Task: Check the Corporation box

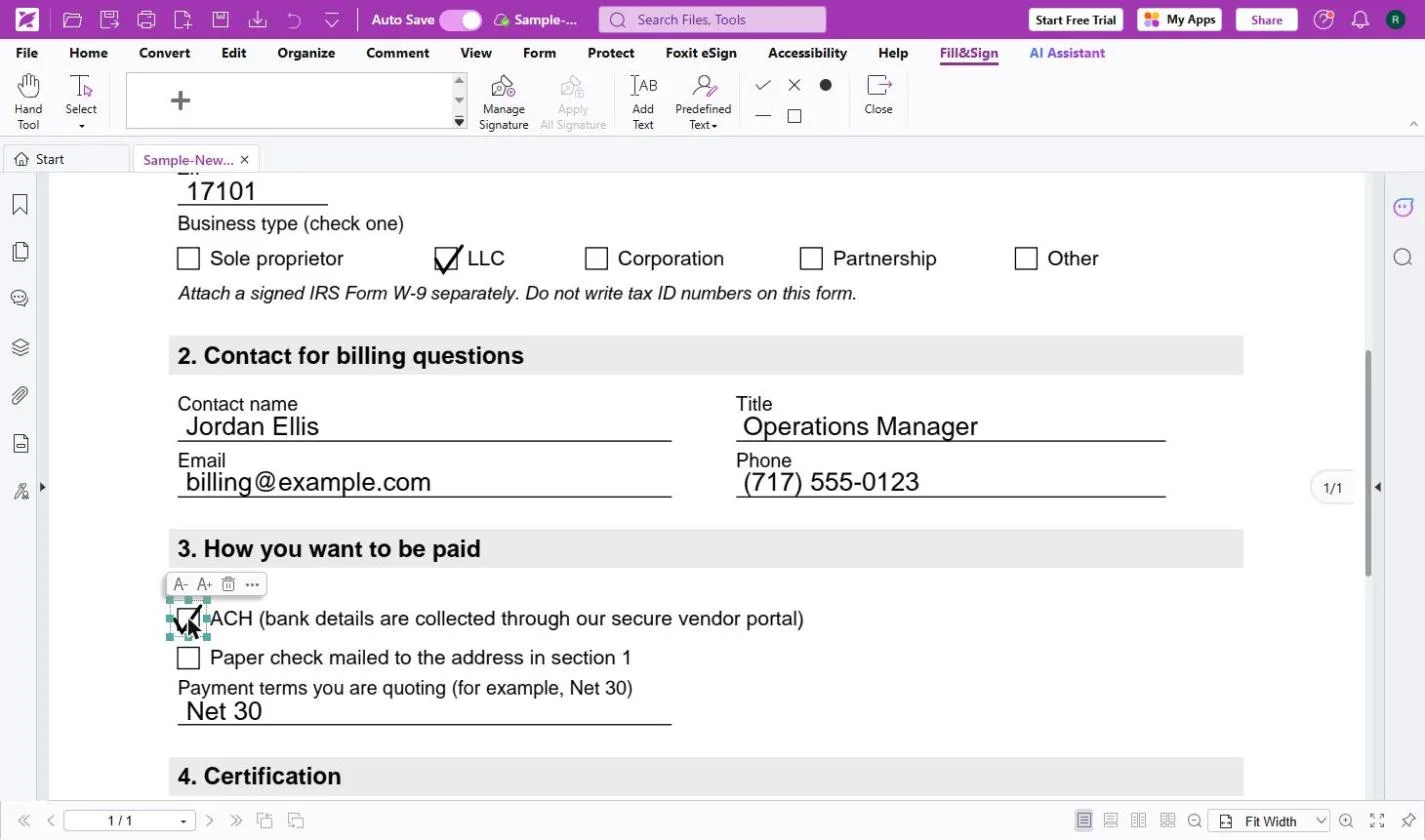Action: (596, 259)
